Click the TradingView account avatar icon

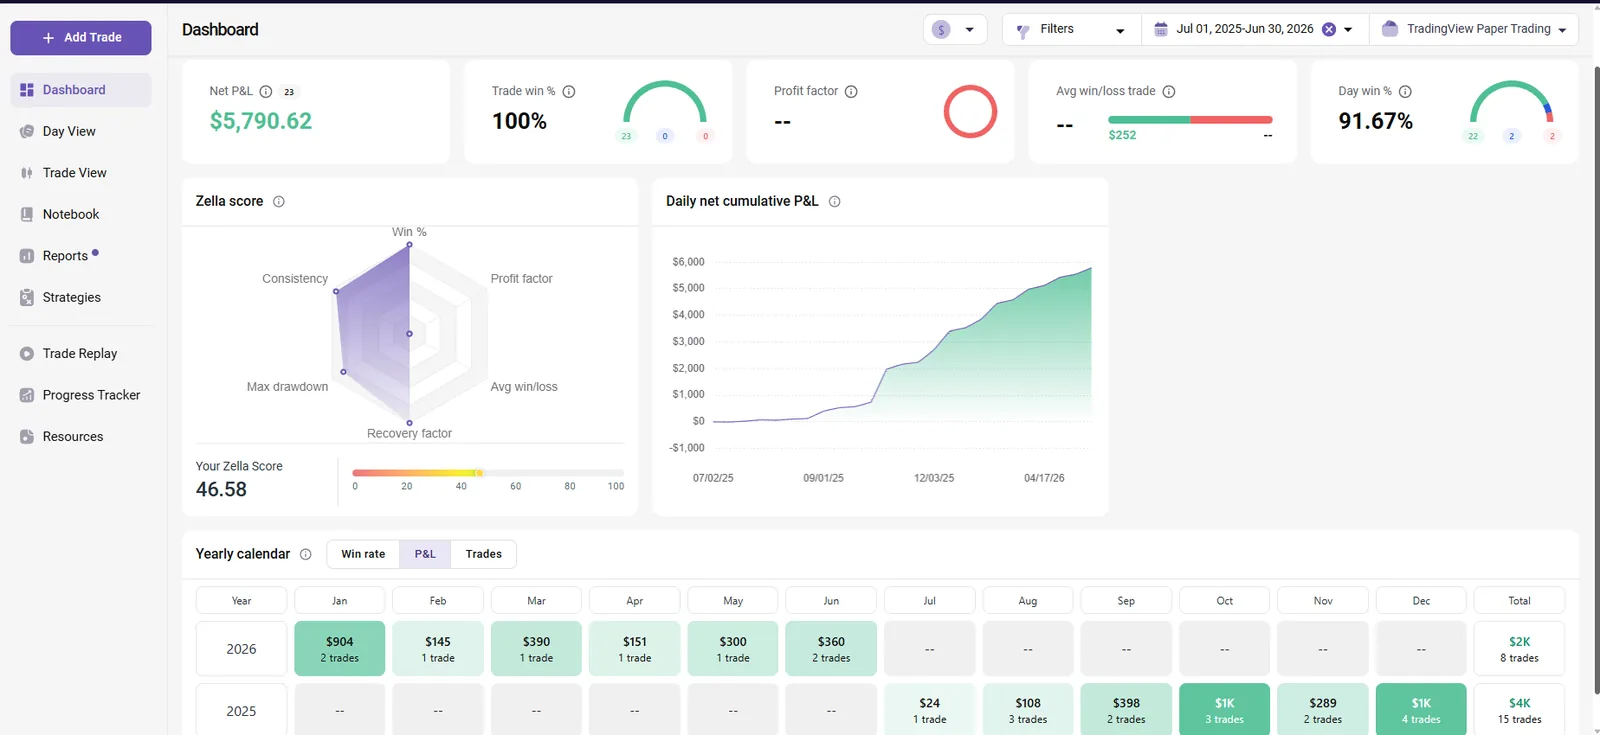[x=1390, y=29]
